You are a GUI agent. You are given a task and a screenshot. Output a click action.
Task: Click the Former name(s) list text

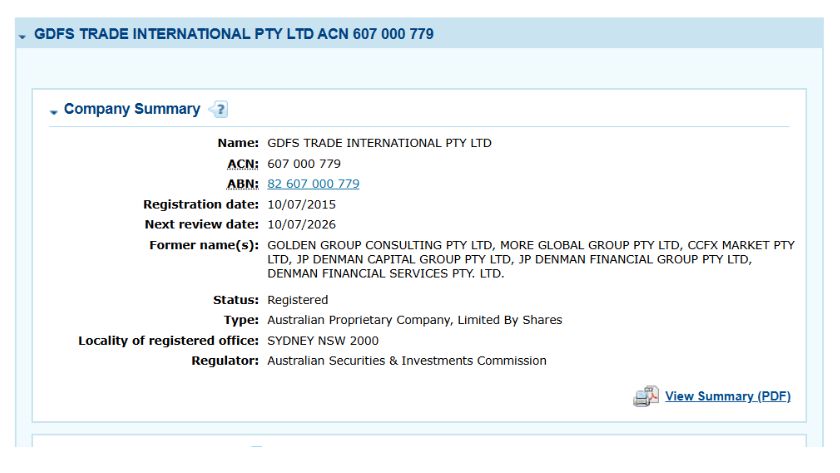(530, 259)
